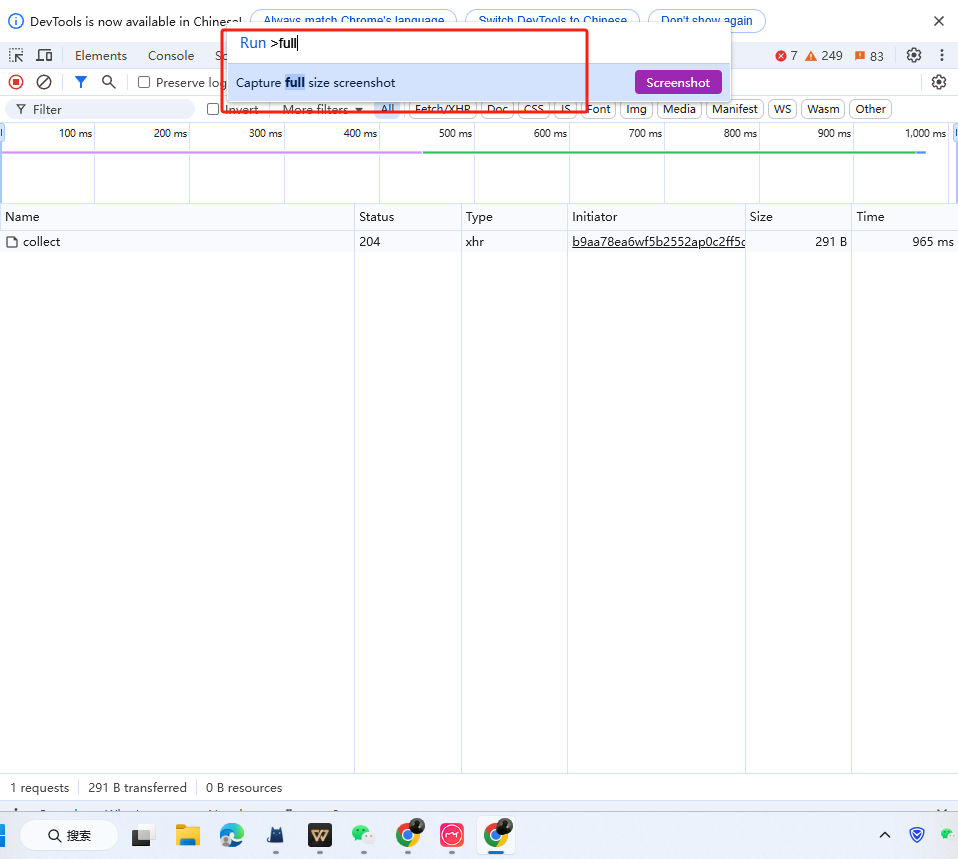Click the 291 B size cell
This screenshot has height=859, width=958.
[x=798, y=242]
